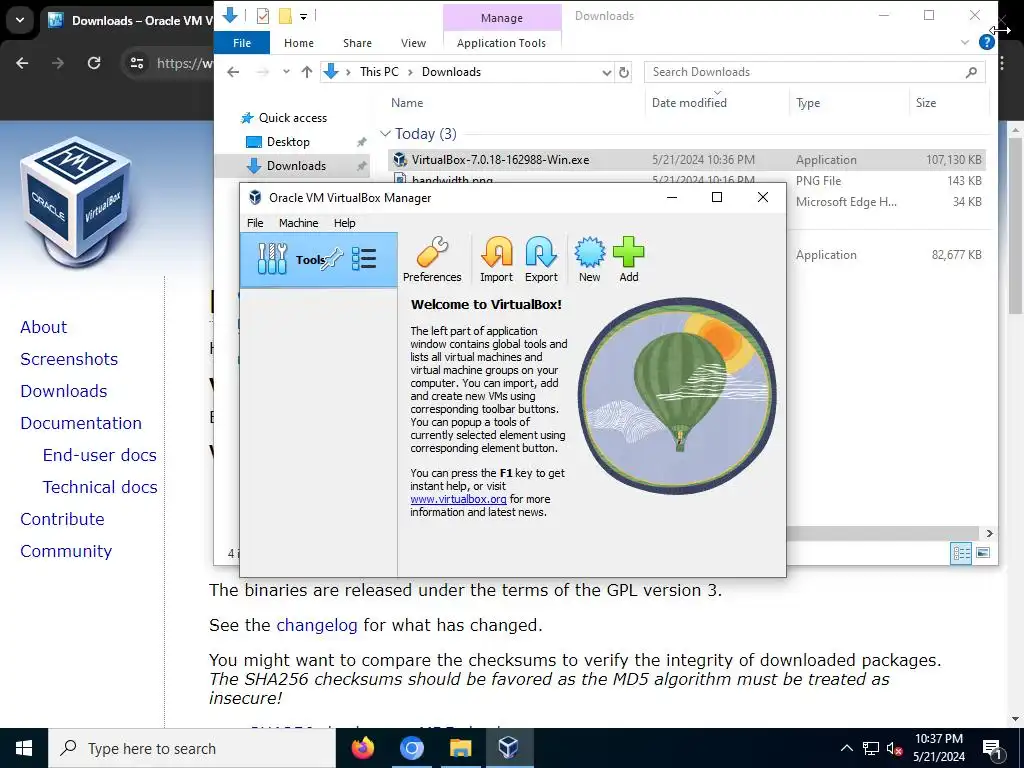Image resolution: width=1024 pixels, height=768 pixels.
Task: Open the End-user docs link
Action: click(x=99, y=455)
